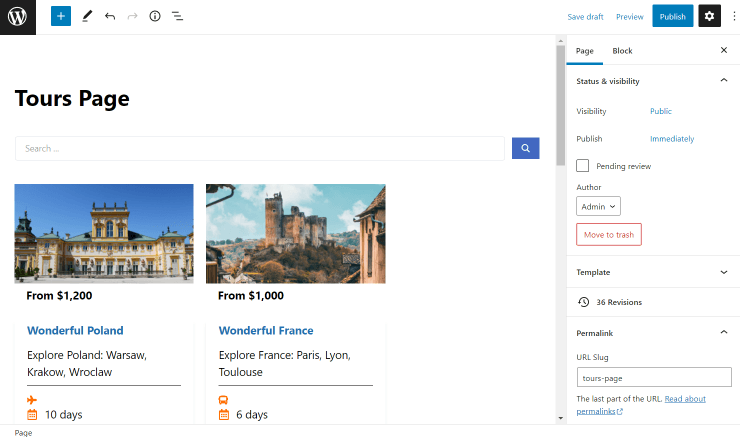Click Move to trash button
The image size is (740, 437).
(609, 235)
